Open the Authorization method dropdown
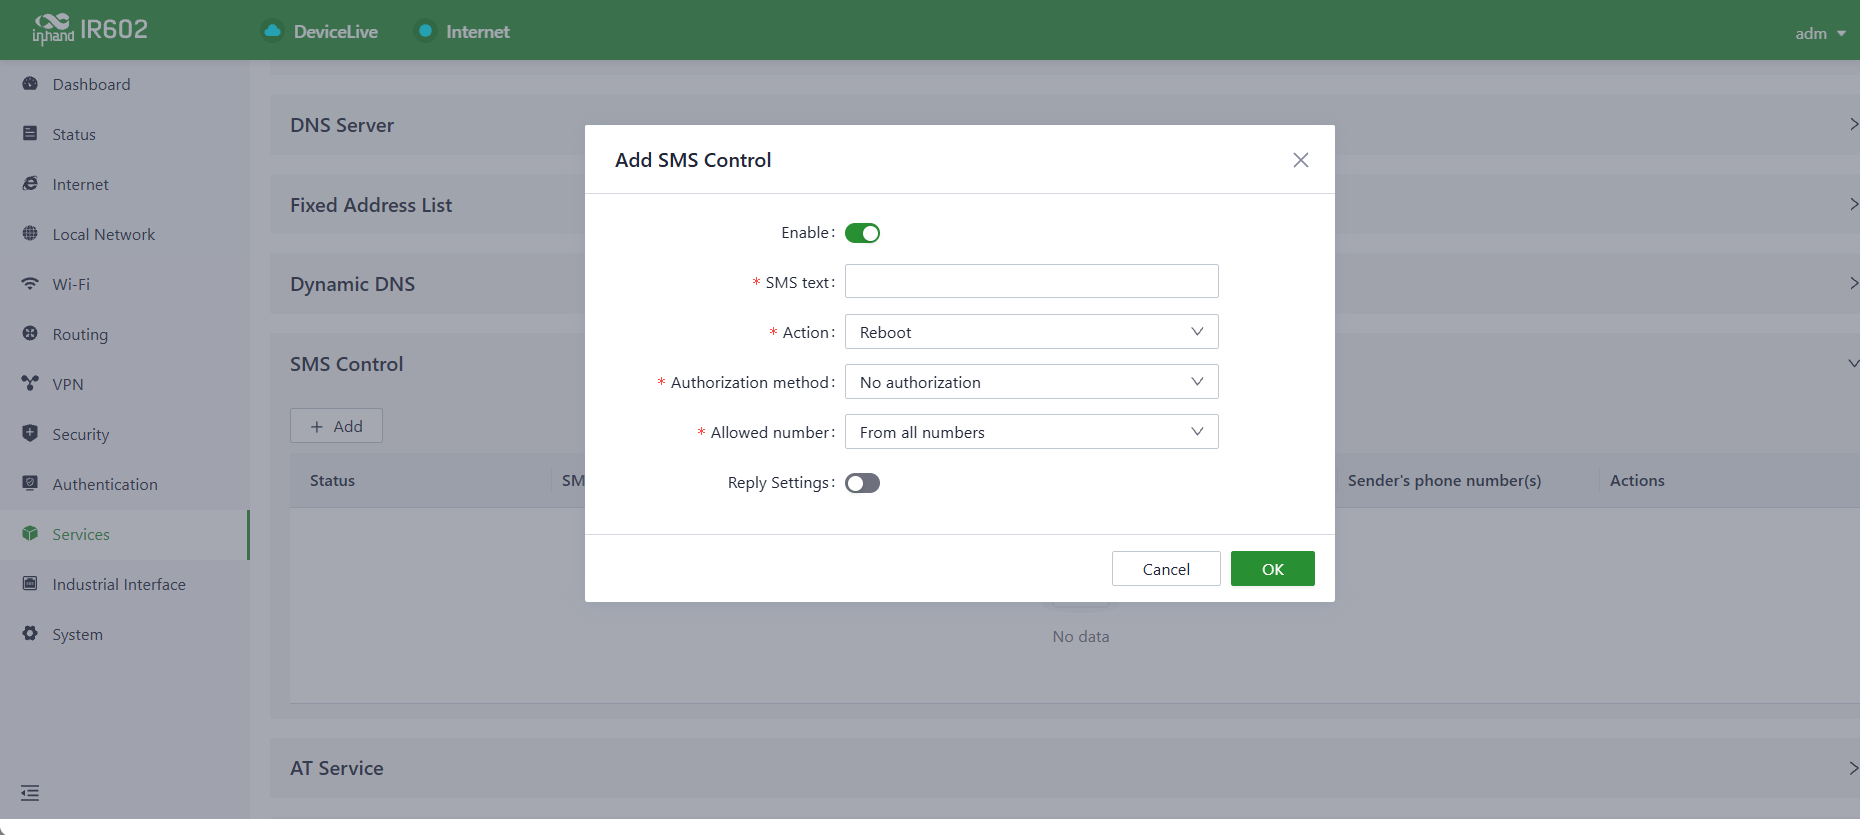The width and height of the screenshot is (1860, 835). tap(1031, 382)
